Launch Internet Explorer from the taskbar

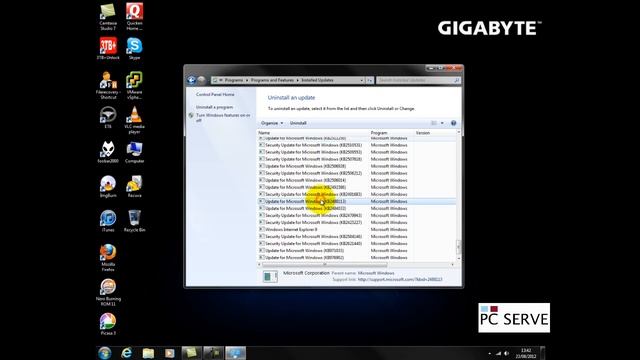[x=127, y=353]
